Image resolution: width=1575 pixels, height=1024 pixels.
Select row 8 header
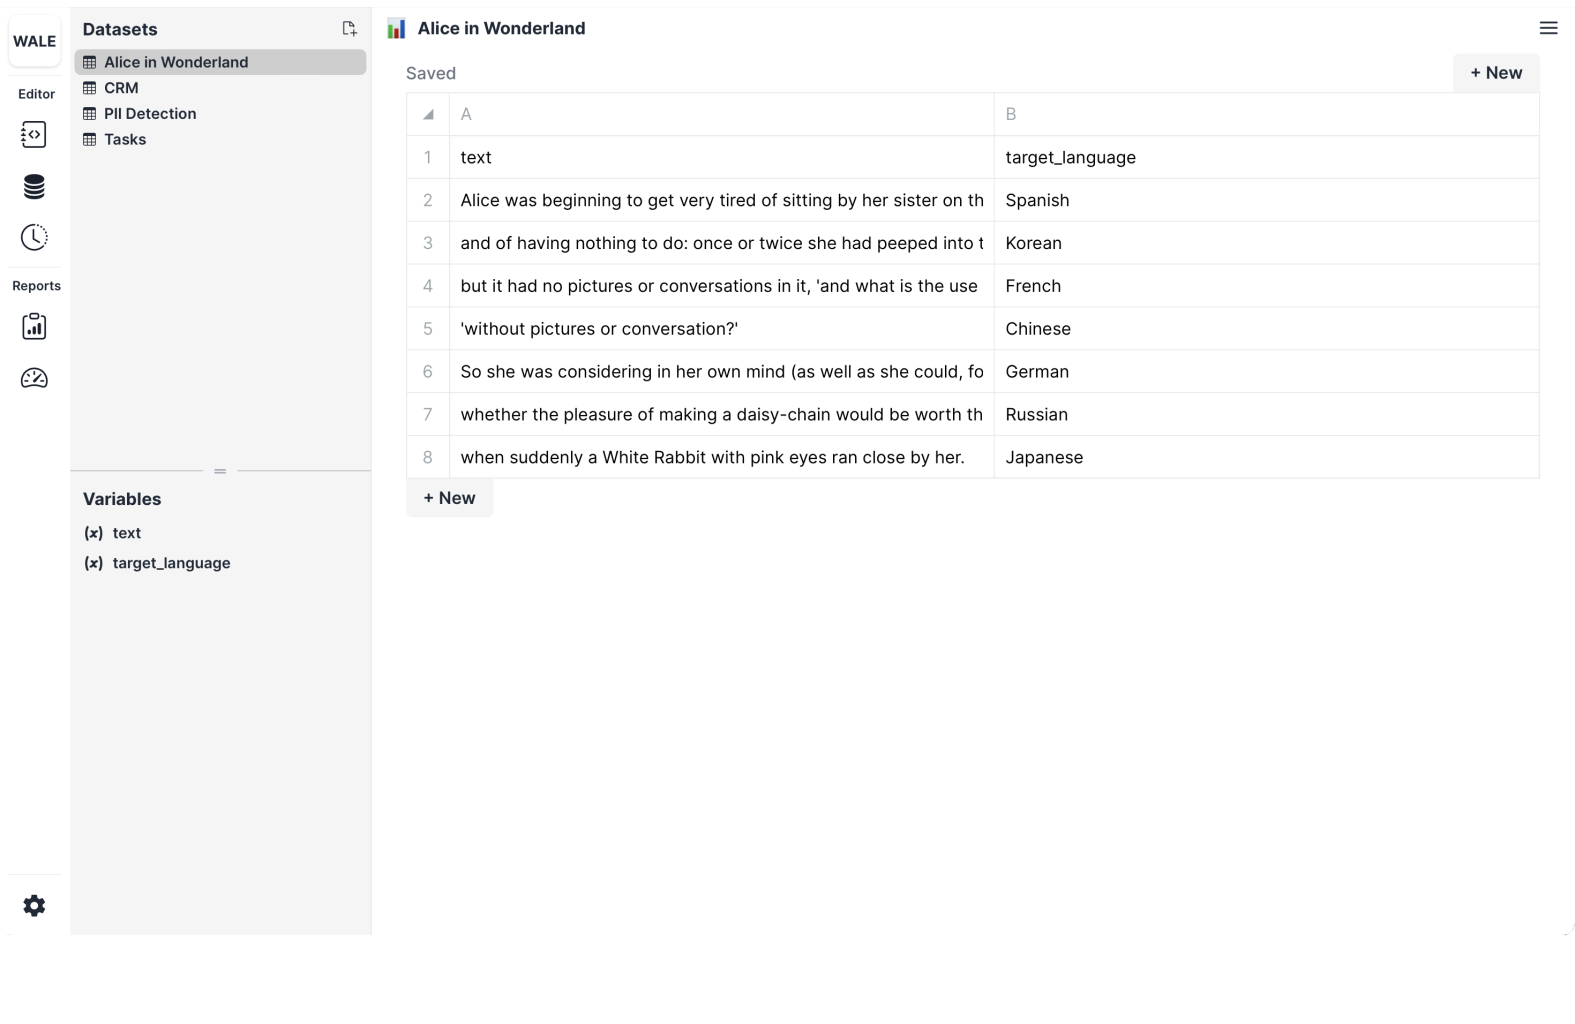click(x=428, y=458)
